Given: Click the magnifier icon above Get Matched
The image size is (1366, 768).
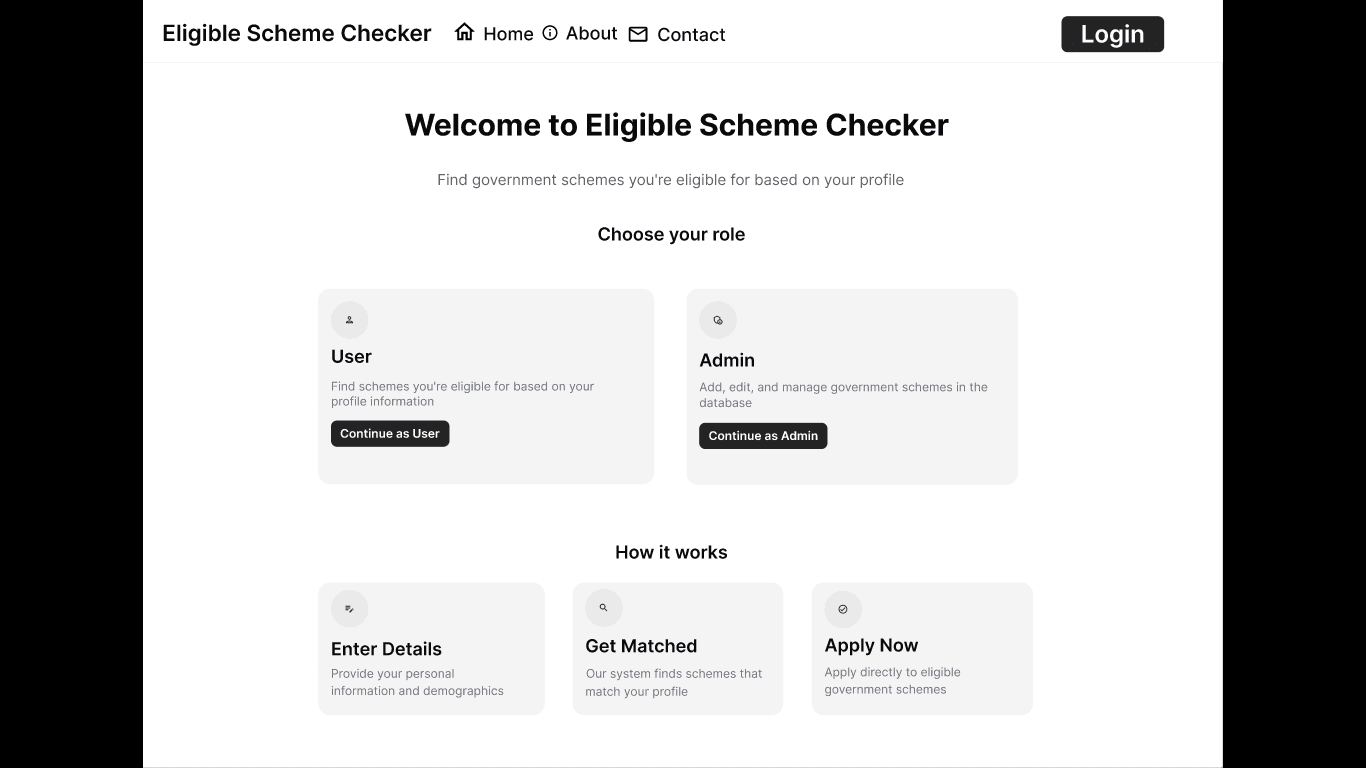Looking at the screenshot, I should (604, 608).
